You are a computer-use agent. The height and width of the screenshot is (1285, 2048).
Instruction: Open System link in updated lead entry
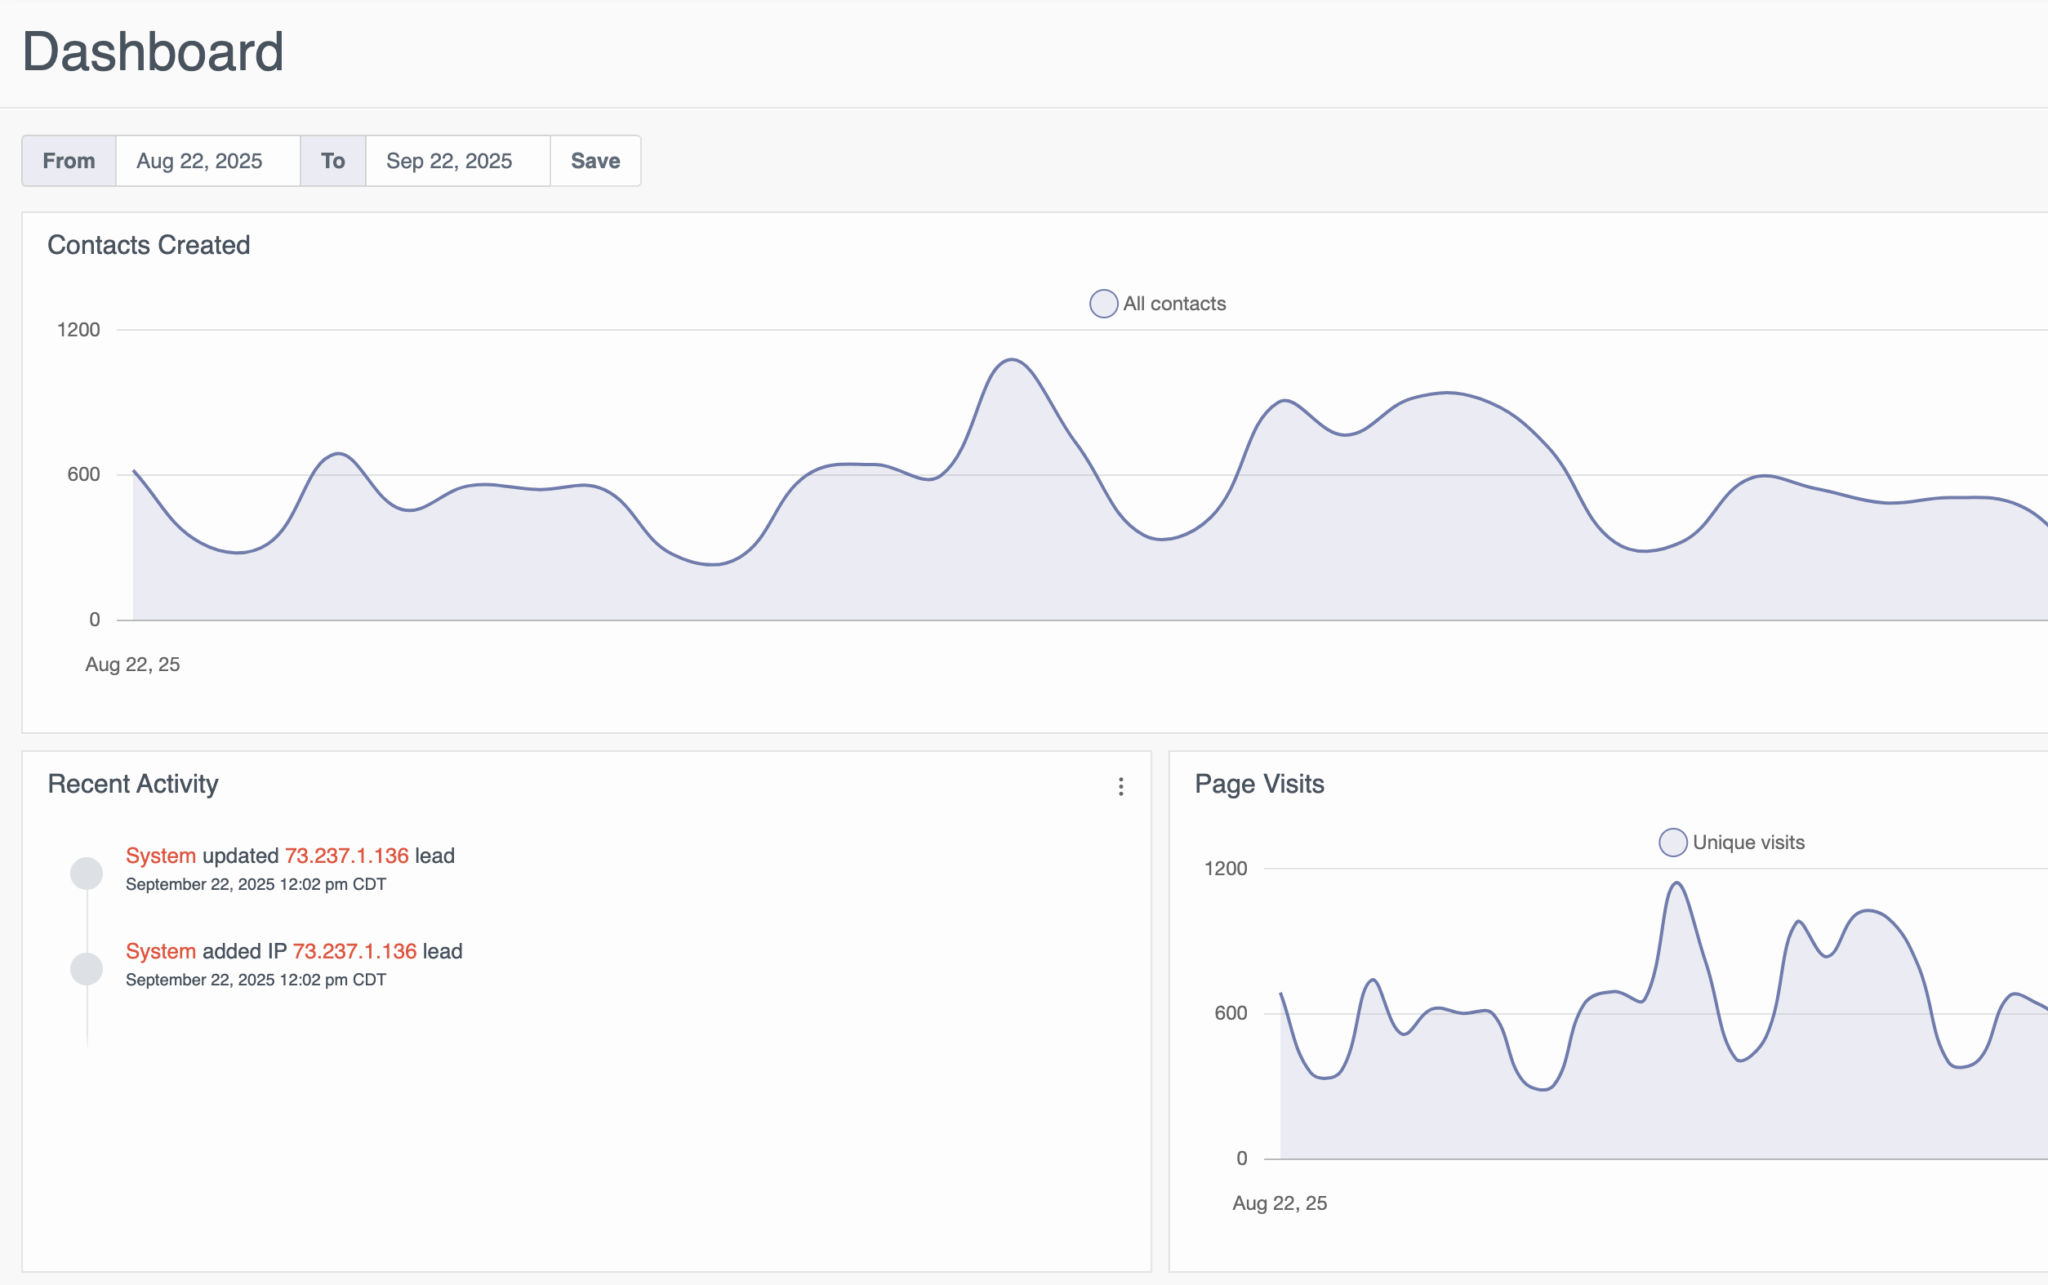160,856
